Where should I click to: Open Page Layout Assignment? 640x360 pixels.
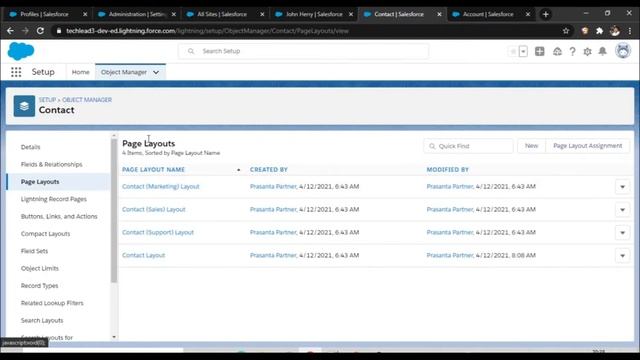(x=587, y=146)
